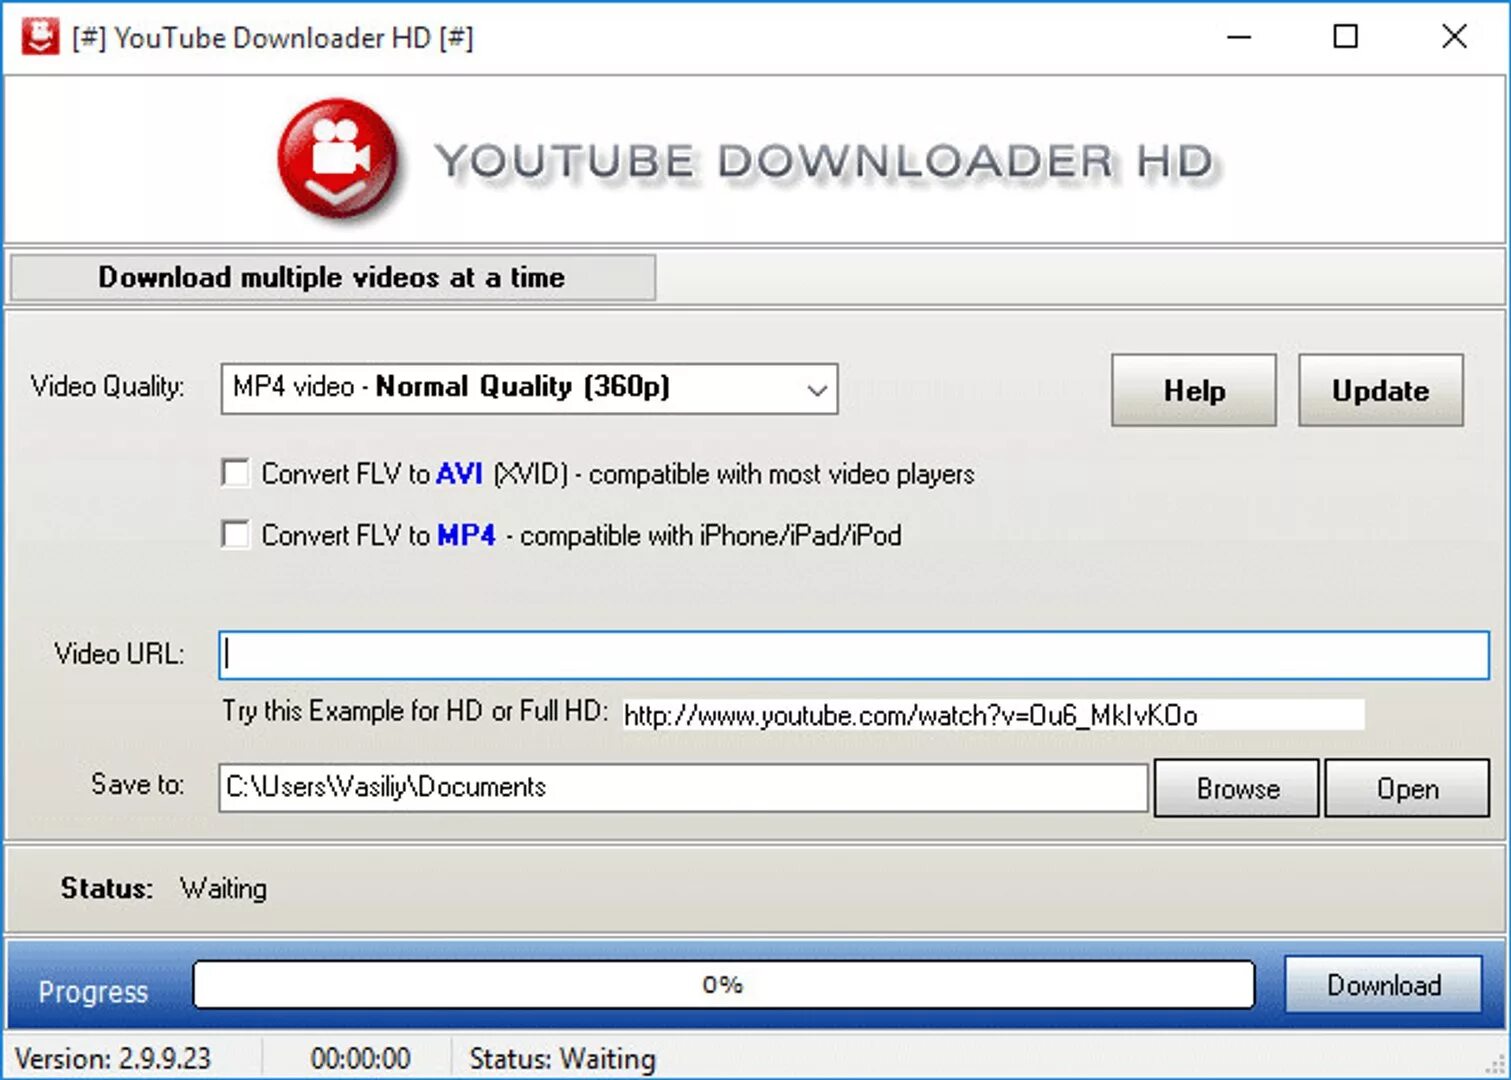Open the Video Quality dropdown

529,388
